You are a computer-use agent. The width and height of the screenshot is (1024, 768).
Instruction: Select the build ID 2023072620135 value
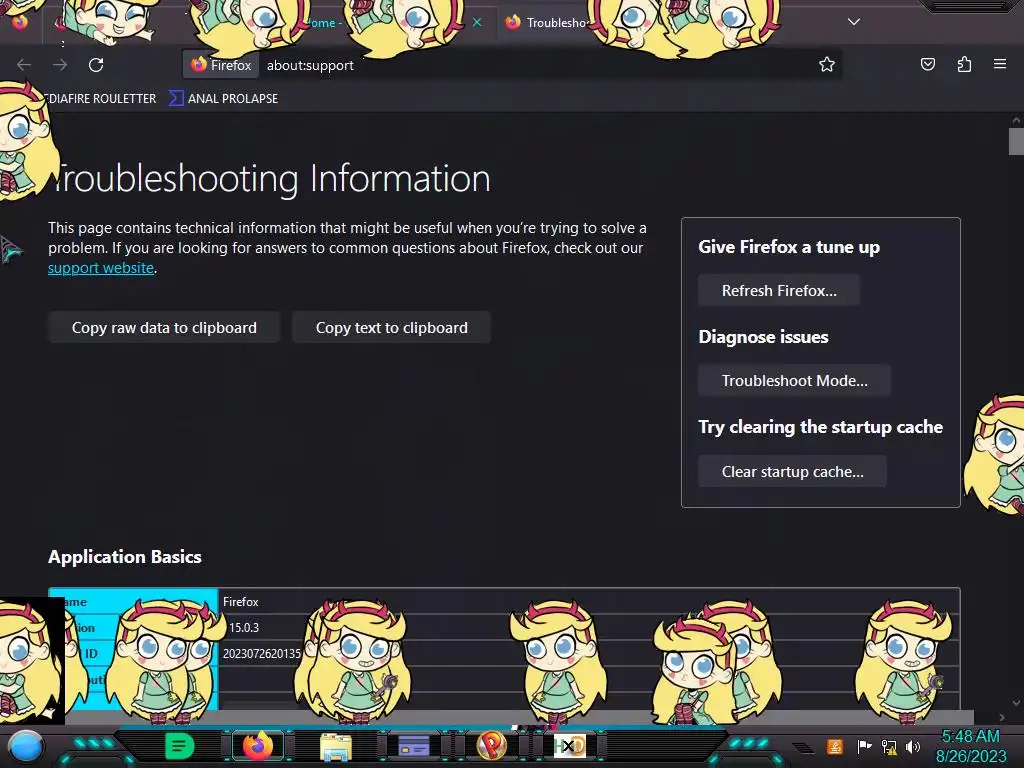pos(262,654)
